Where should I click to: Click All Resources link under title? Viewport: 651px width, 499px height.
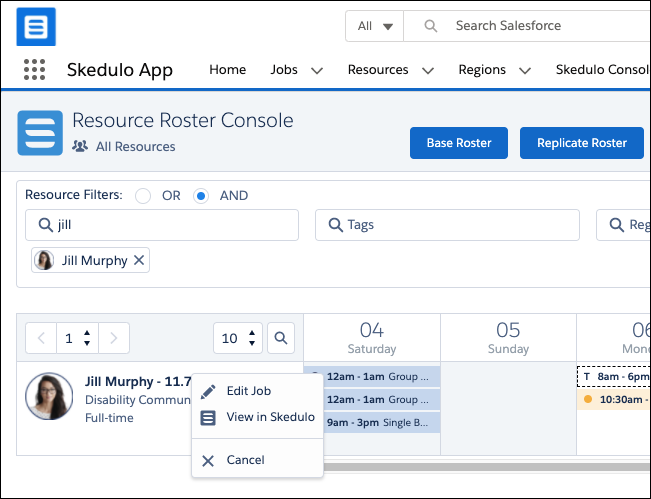[x=135, y=147]
